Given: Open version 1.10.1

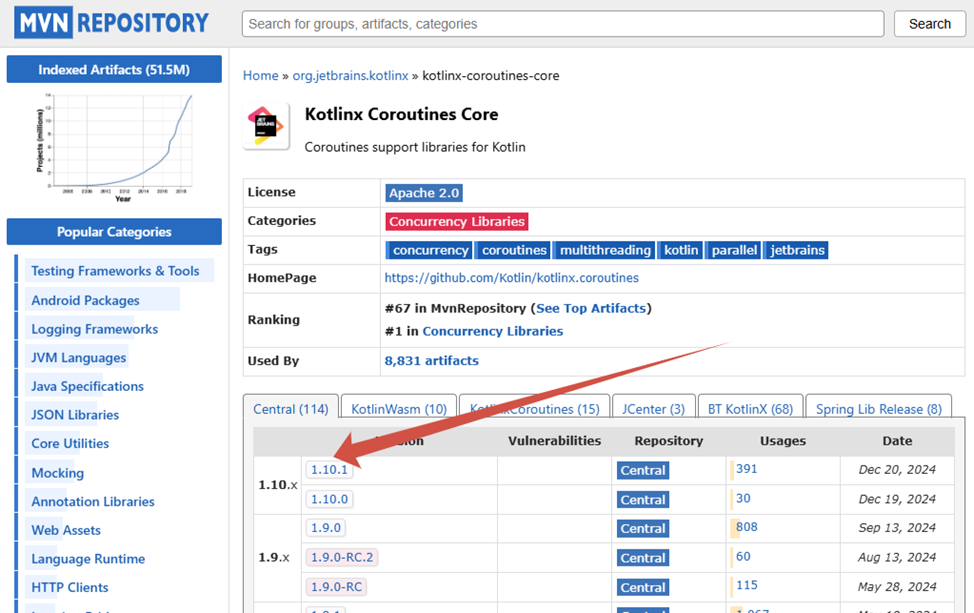Looking at the screenshot, I should click(x=329, y=470).
